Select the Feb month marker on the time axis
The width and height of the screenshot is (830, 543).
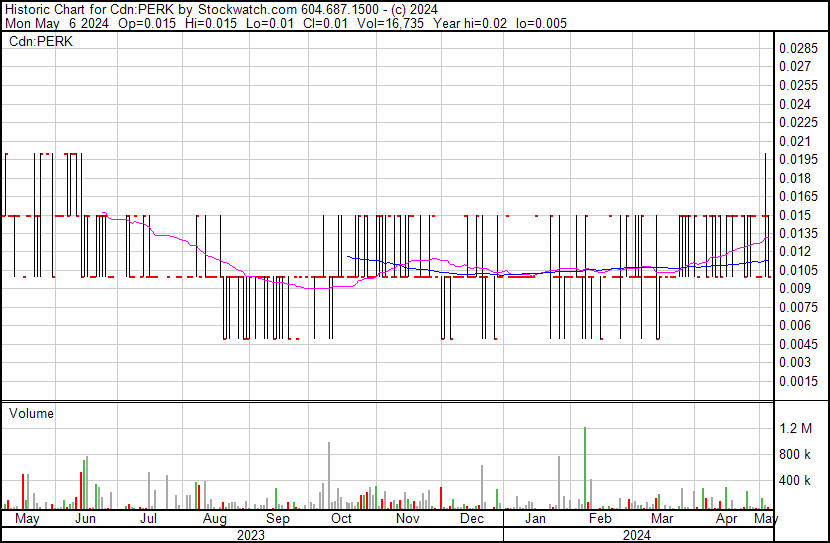tap(599, 520)
